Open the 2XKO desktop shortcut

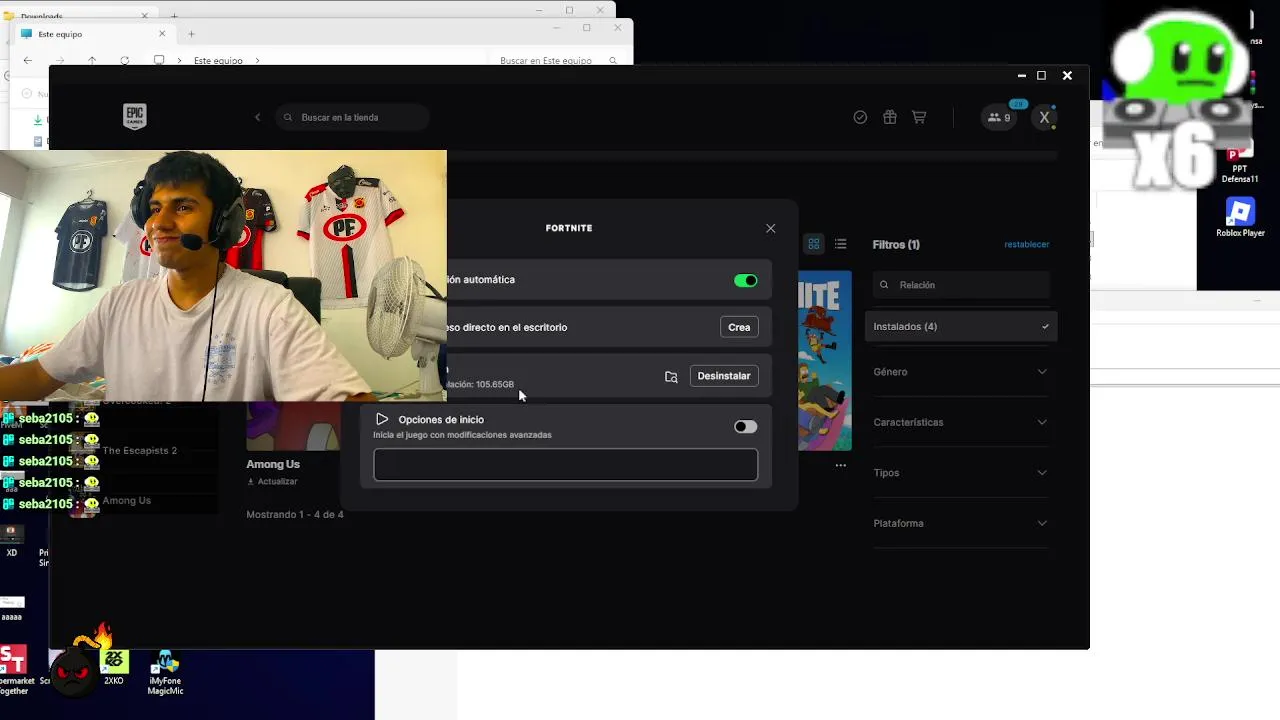[114, 667]
